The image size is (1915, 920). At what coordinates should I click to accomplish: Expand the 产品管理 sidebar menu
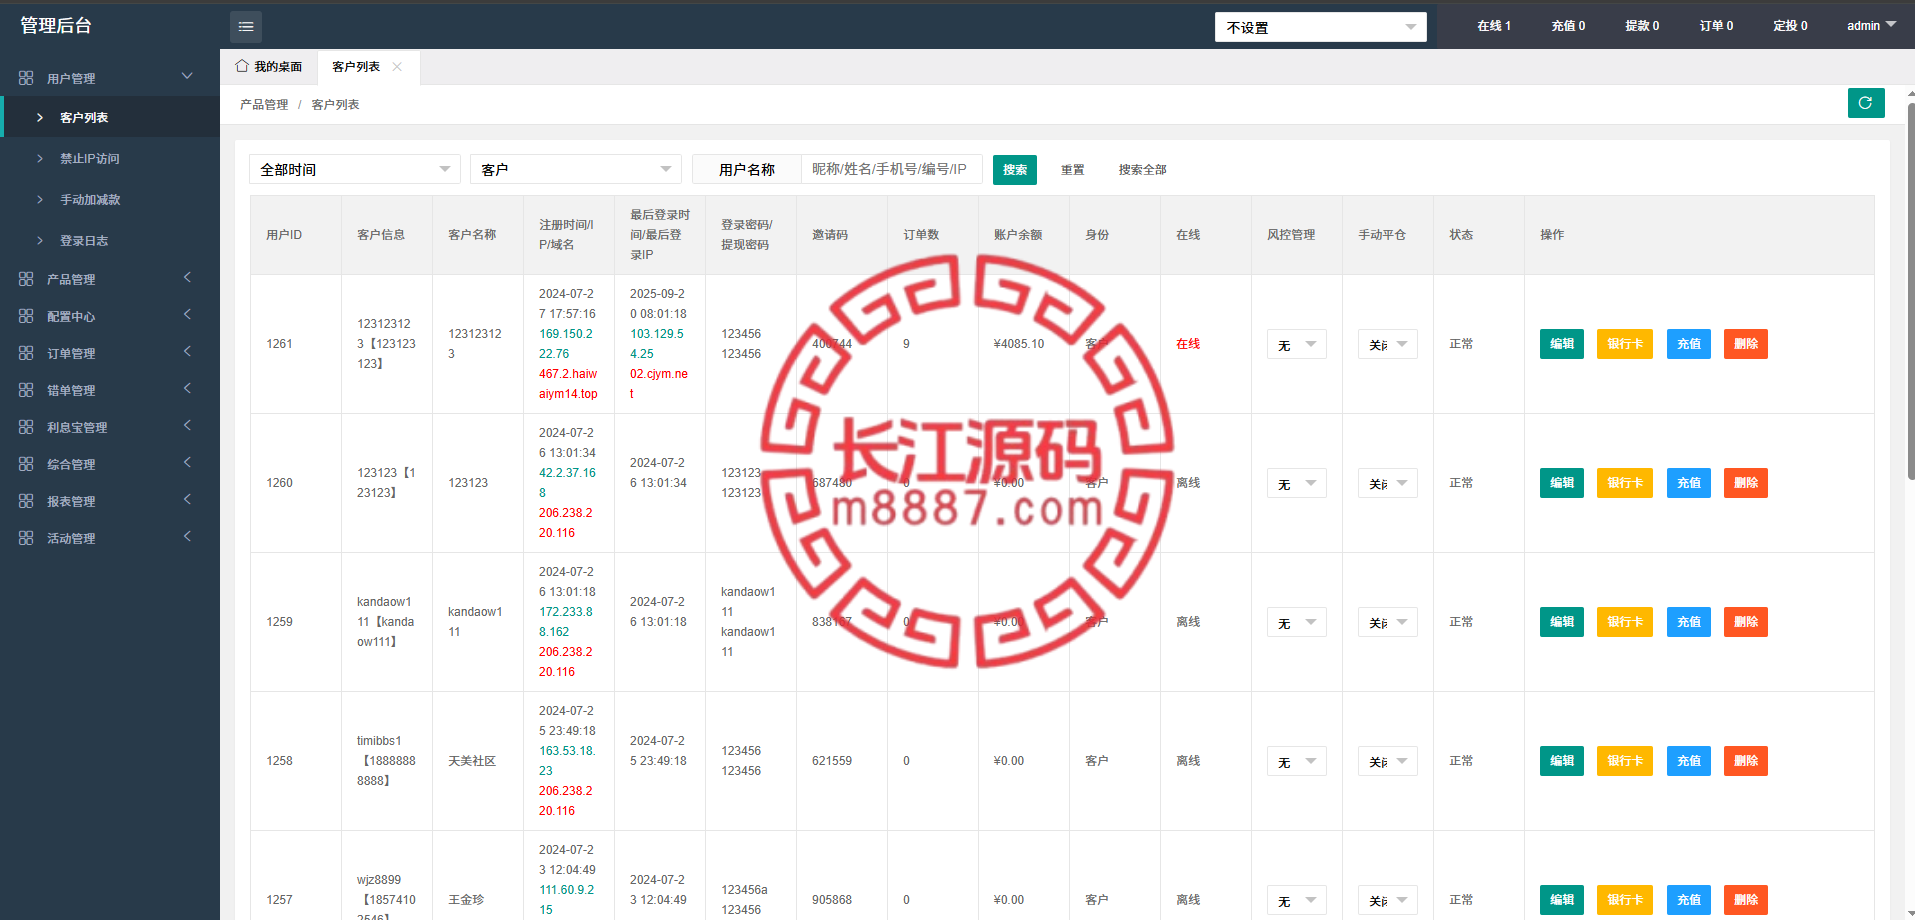[x=110, y=279]
